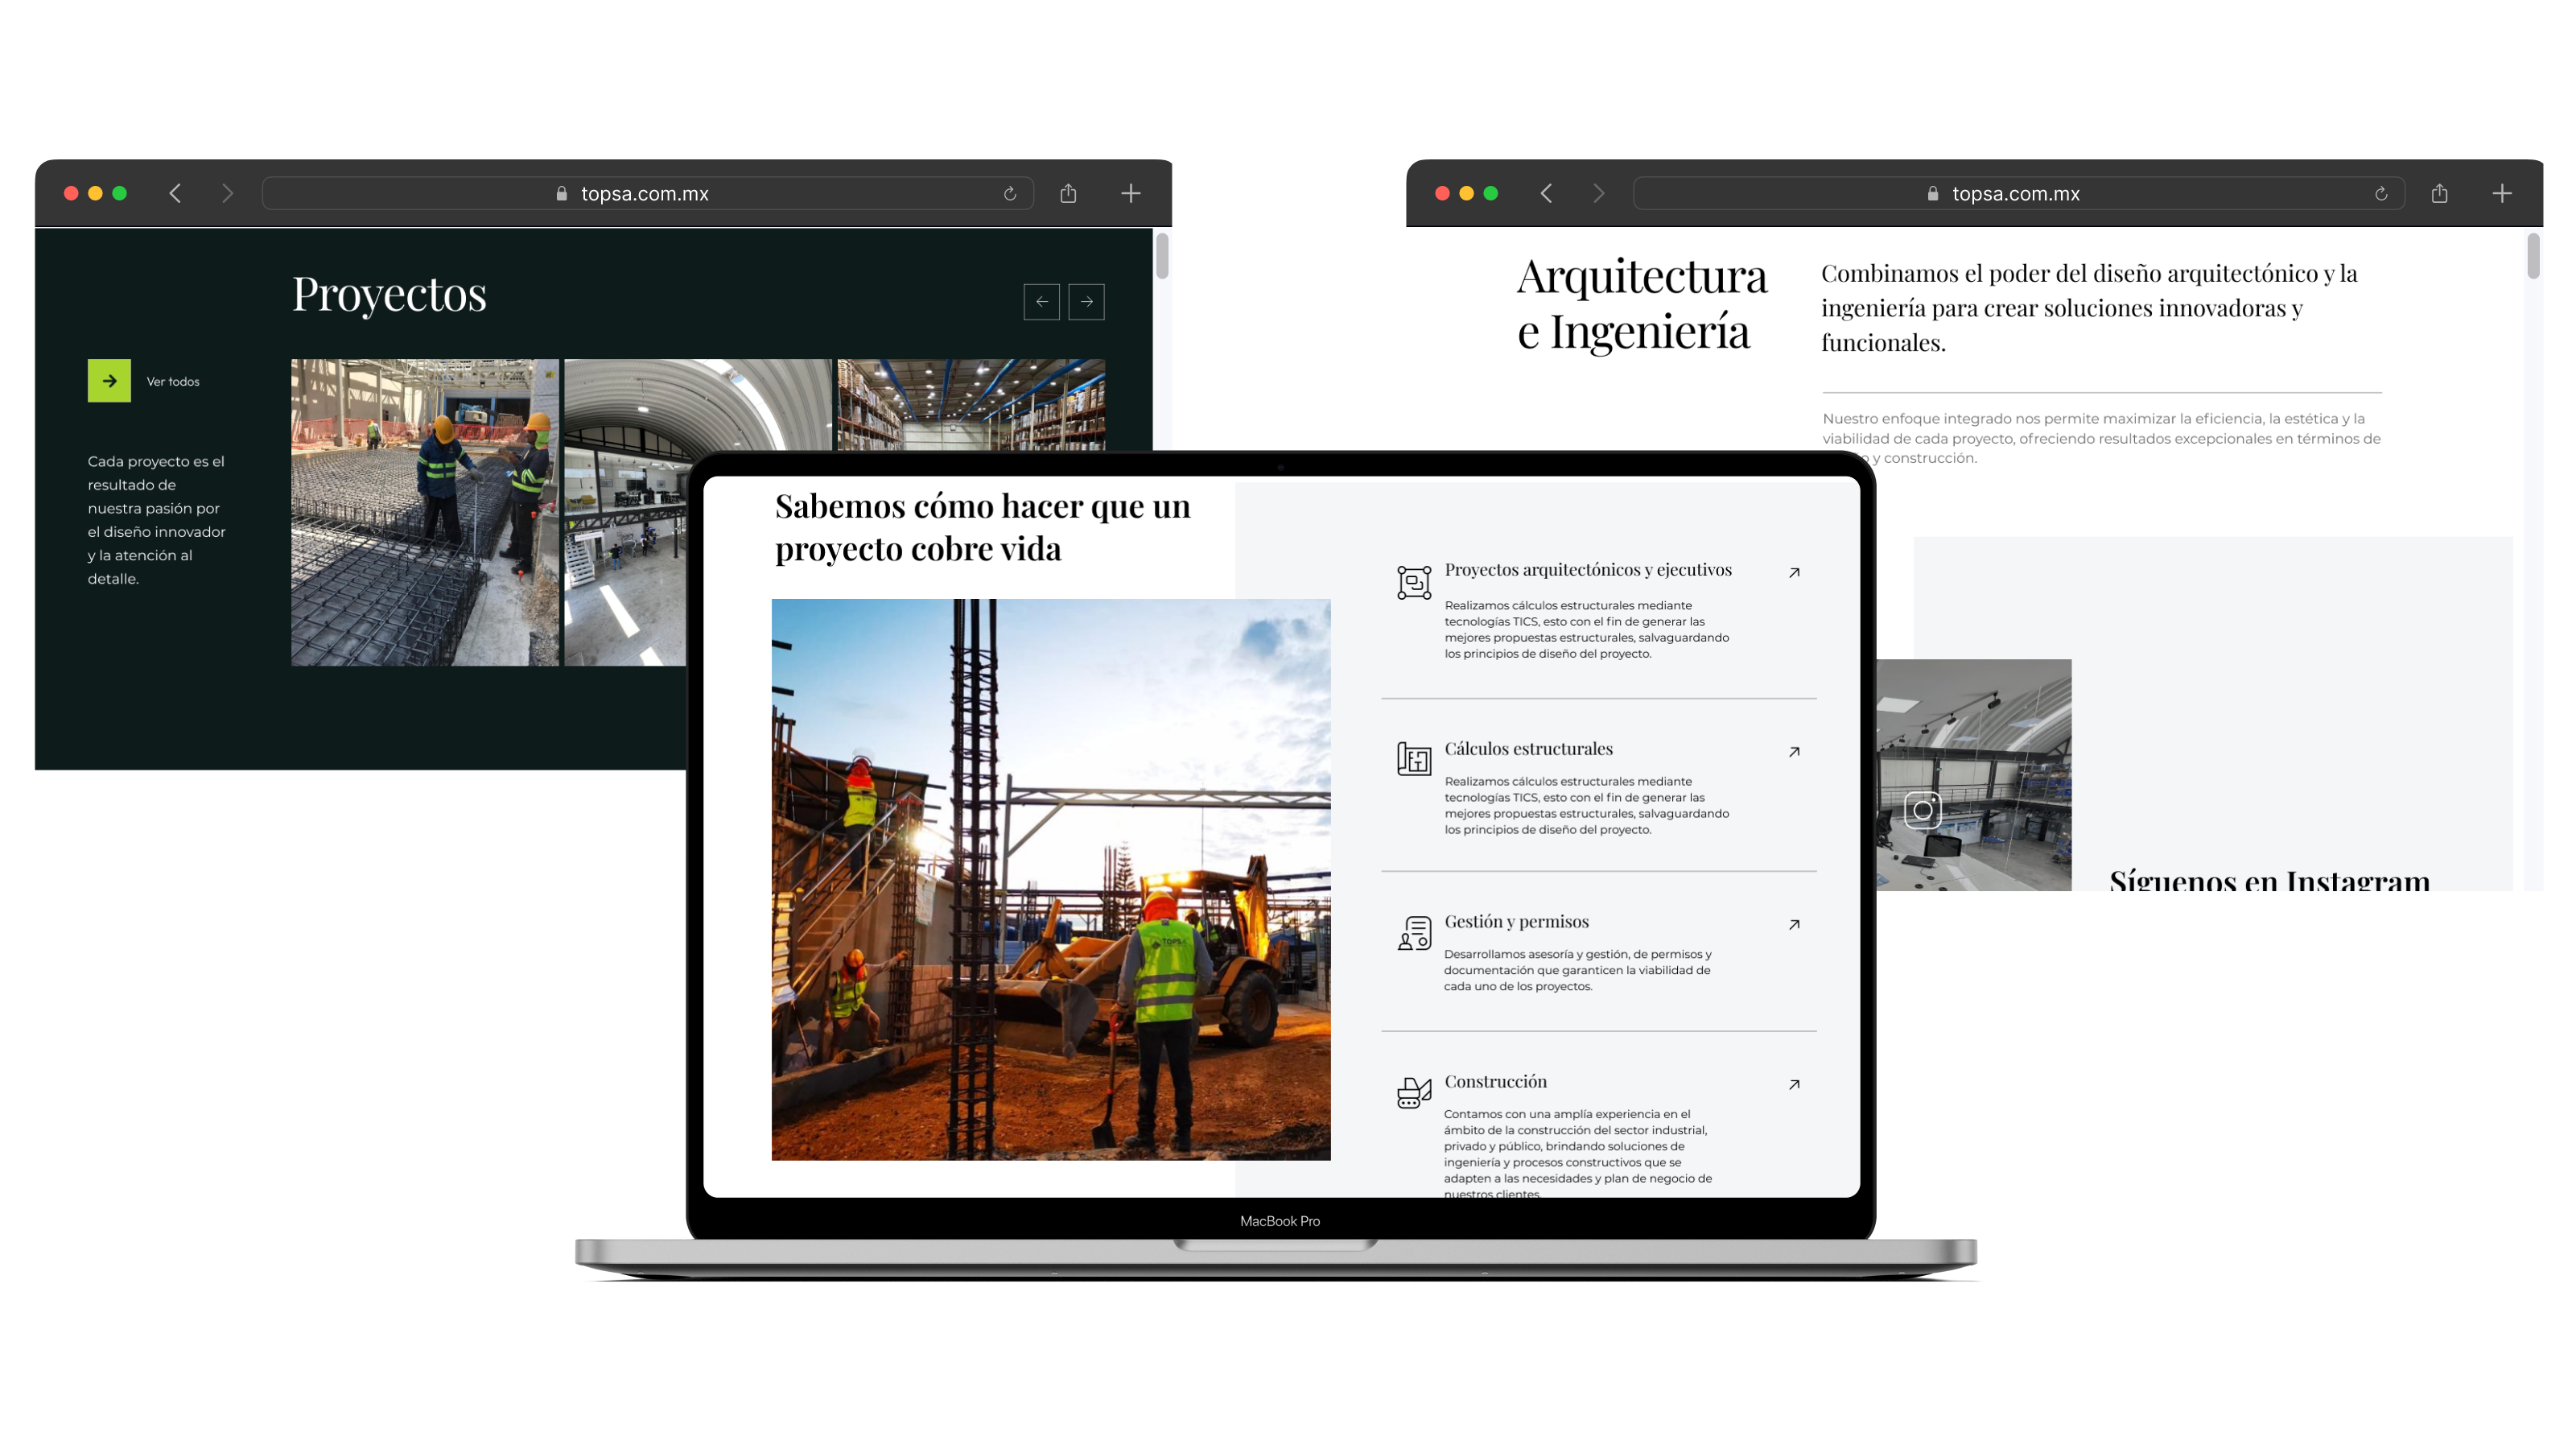This screenshot has height=1449, width=2576.
Task: Click the Ver todos link
Action: (x=173, y=382)
